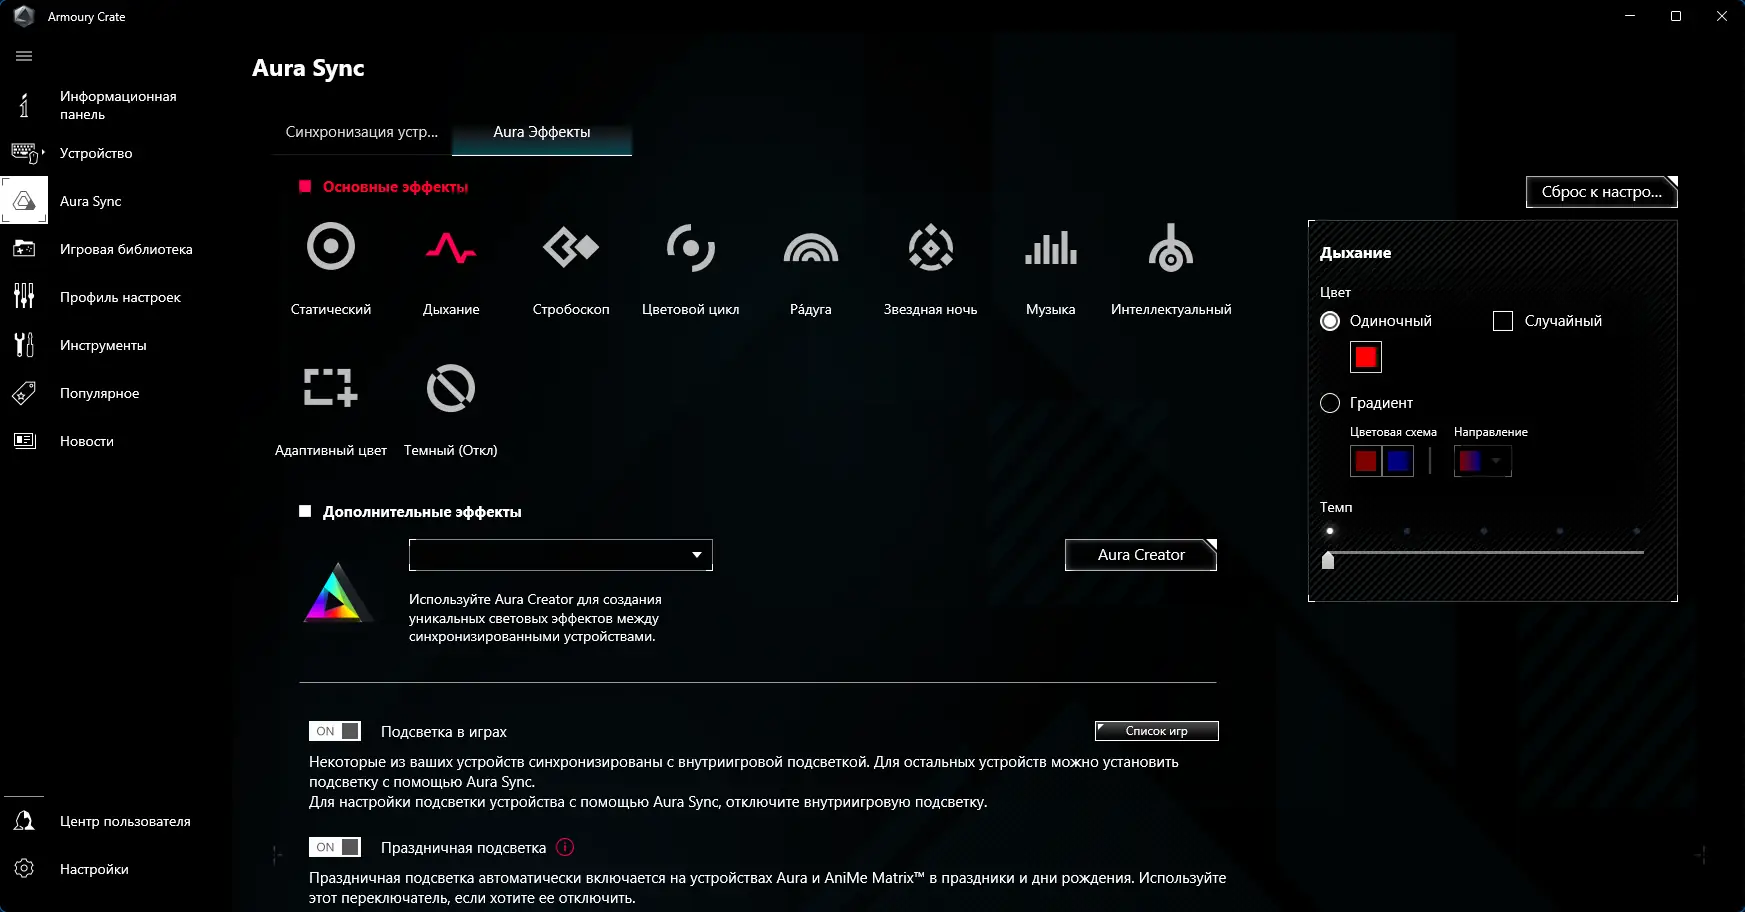Check the Случайный checkbox

click(x=1503, y=321)
